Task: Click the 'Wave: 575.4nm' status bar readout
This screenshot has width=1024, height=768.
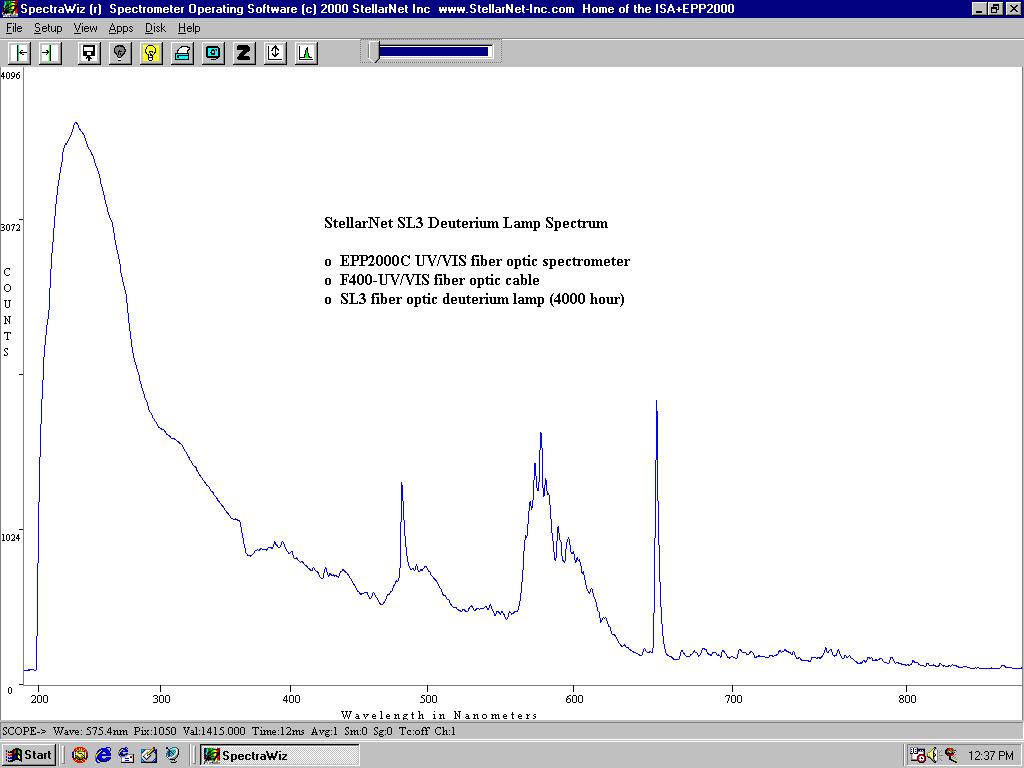Action: [91, 731]
